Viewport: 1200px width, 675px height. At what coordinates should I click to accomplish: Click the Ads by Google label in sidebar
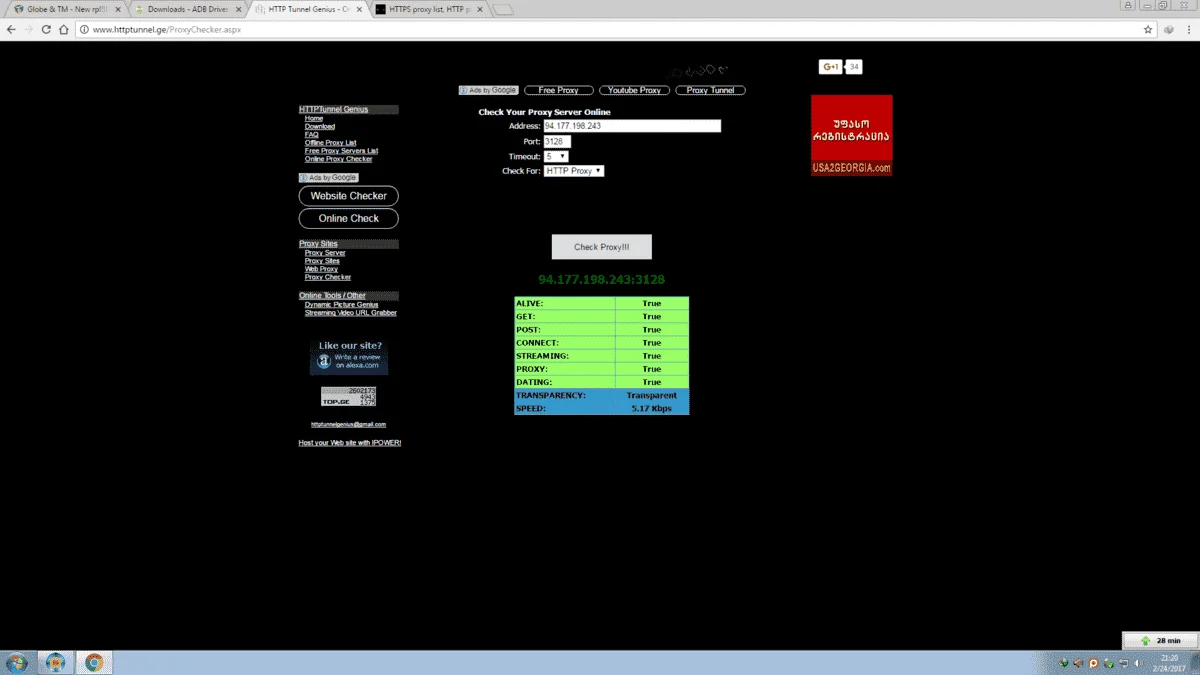click(328, 177)
